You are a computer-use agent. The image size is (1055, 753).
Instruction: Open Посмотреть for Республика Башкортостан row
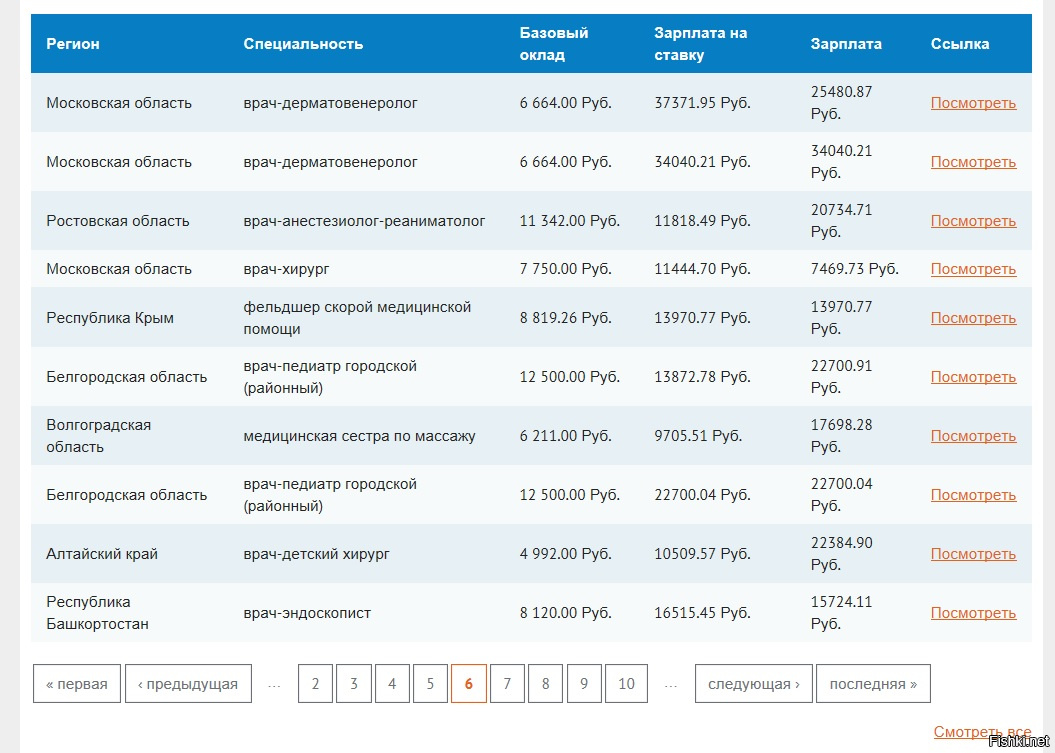pyautogui.click(x=973, y=613)
